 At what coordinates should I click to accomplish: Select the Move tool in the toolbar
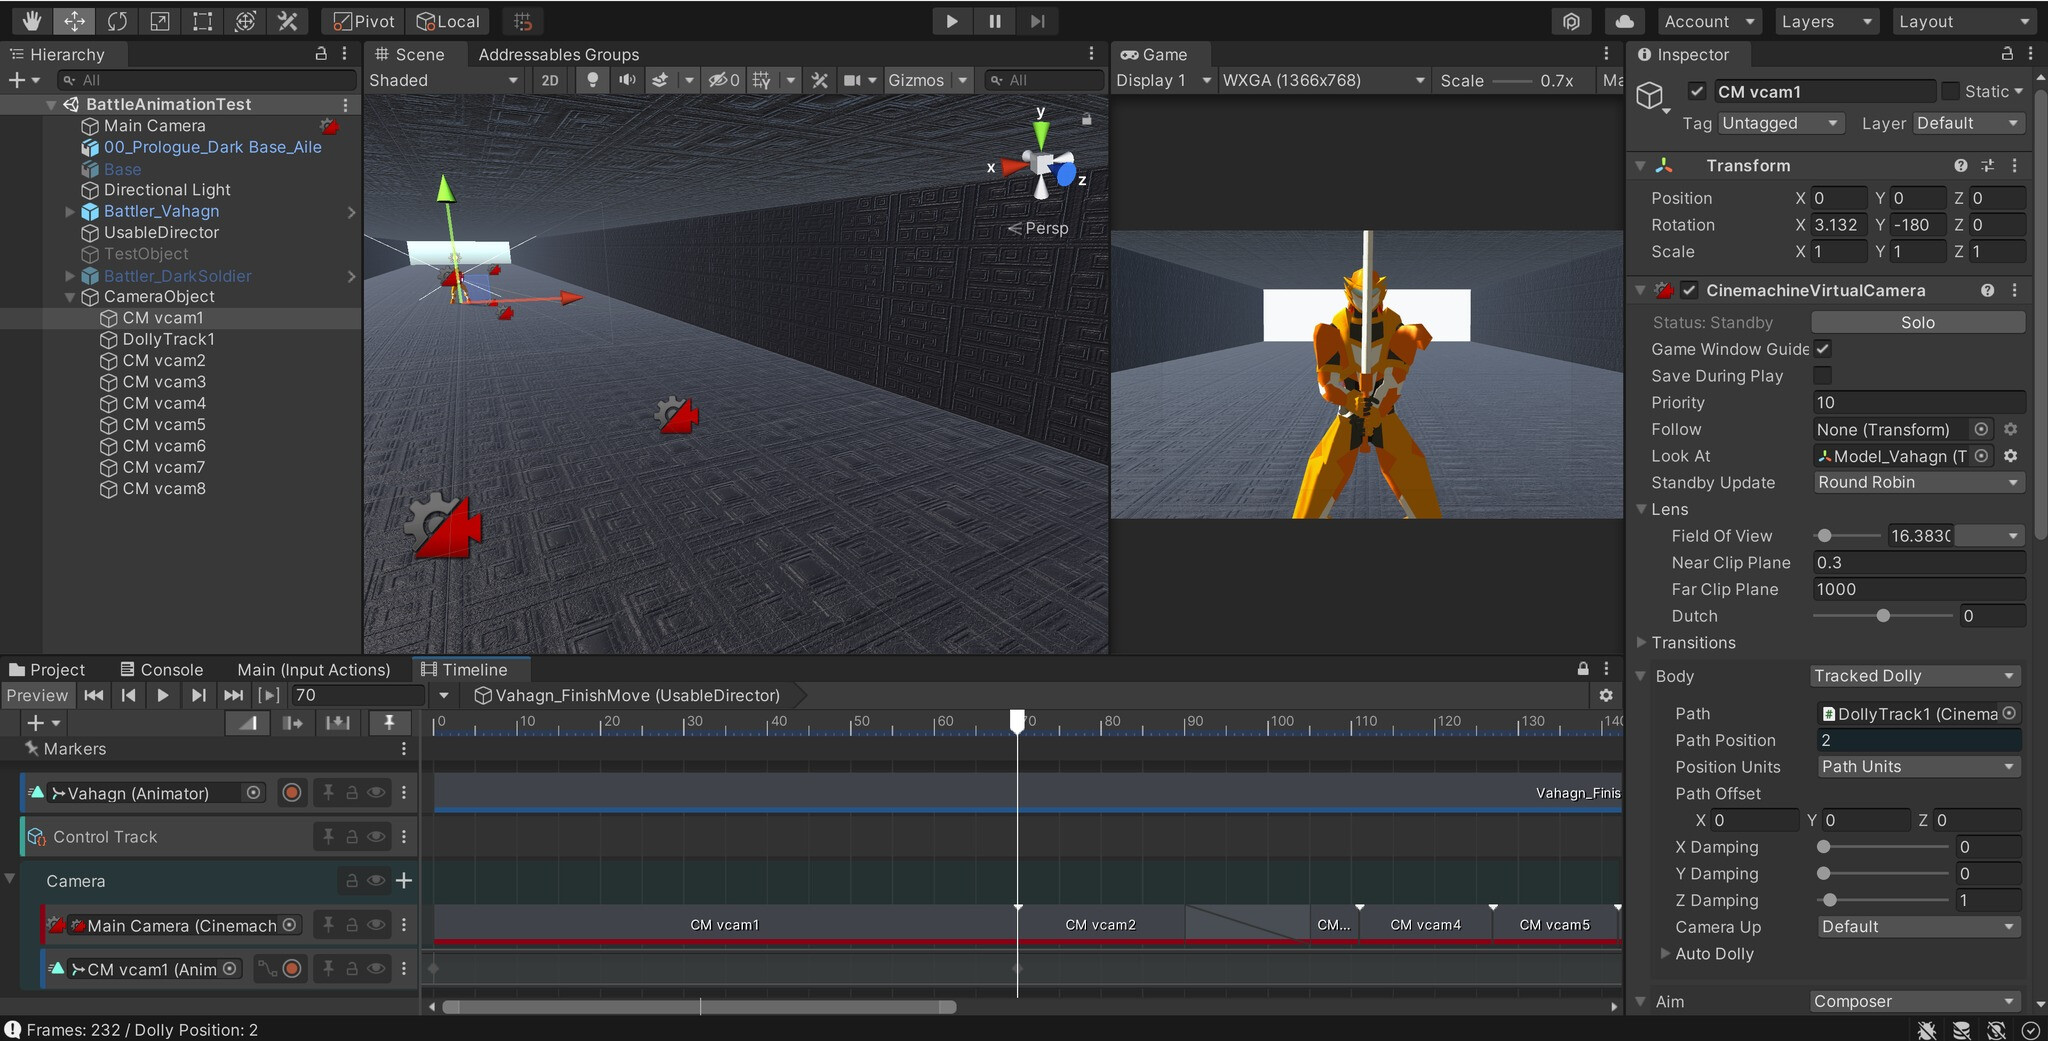75,20
